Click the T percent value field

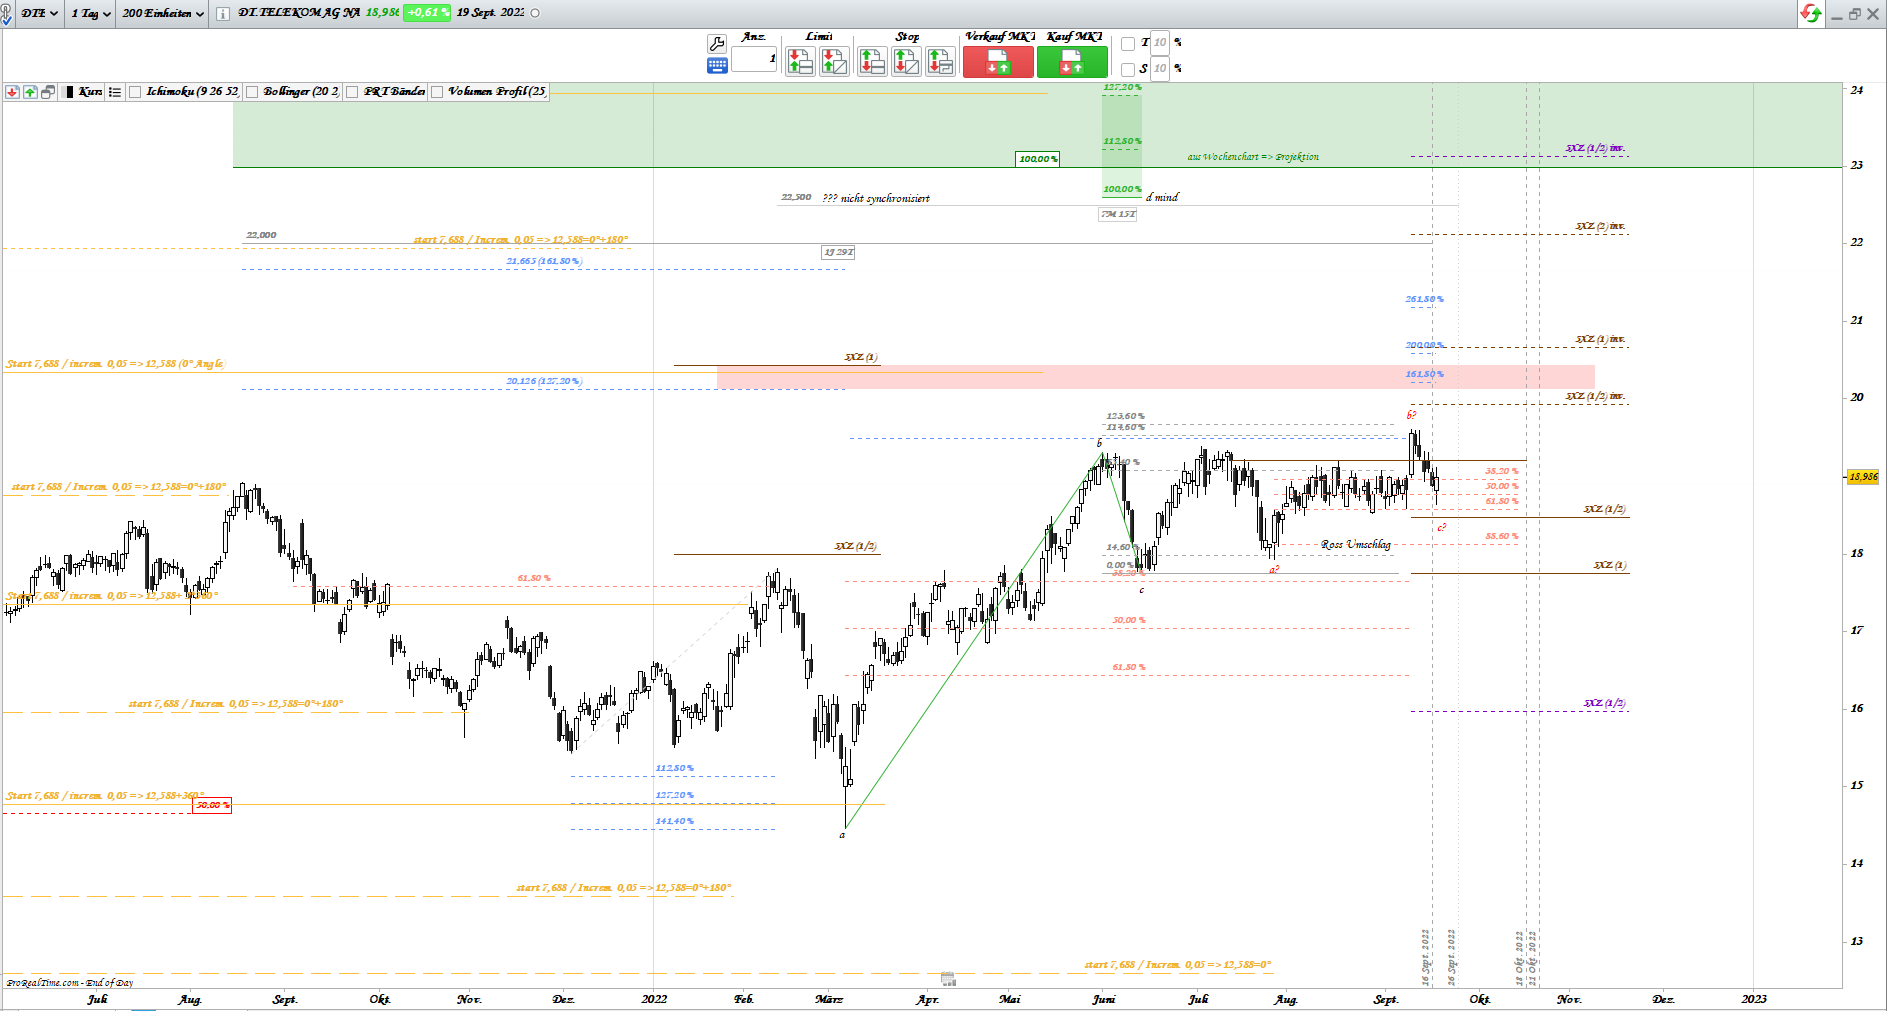[1160, 43]
